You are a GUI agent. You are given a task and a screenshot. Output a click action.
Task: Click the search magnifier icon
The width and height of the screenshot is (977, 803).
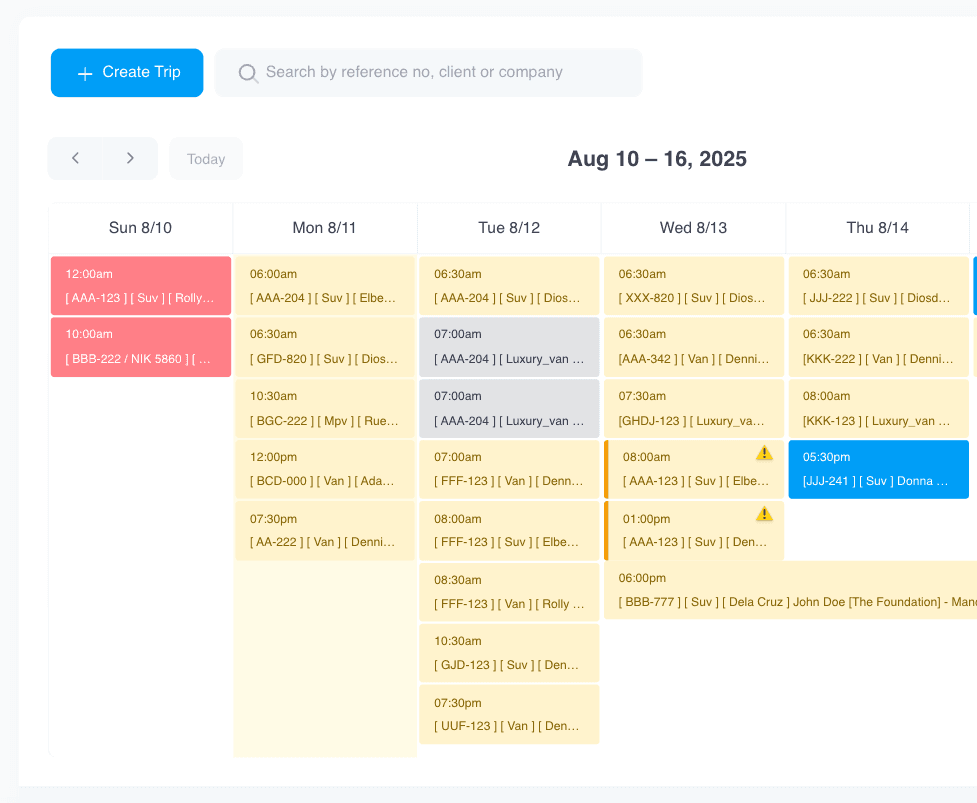pos(246,72)
